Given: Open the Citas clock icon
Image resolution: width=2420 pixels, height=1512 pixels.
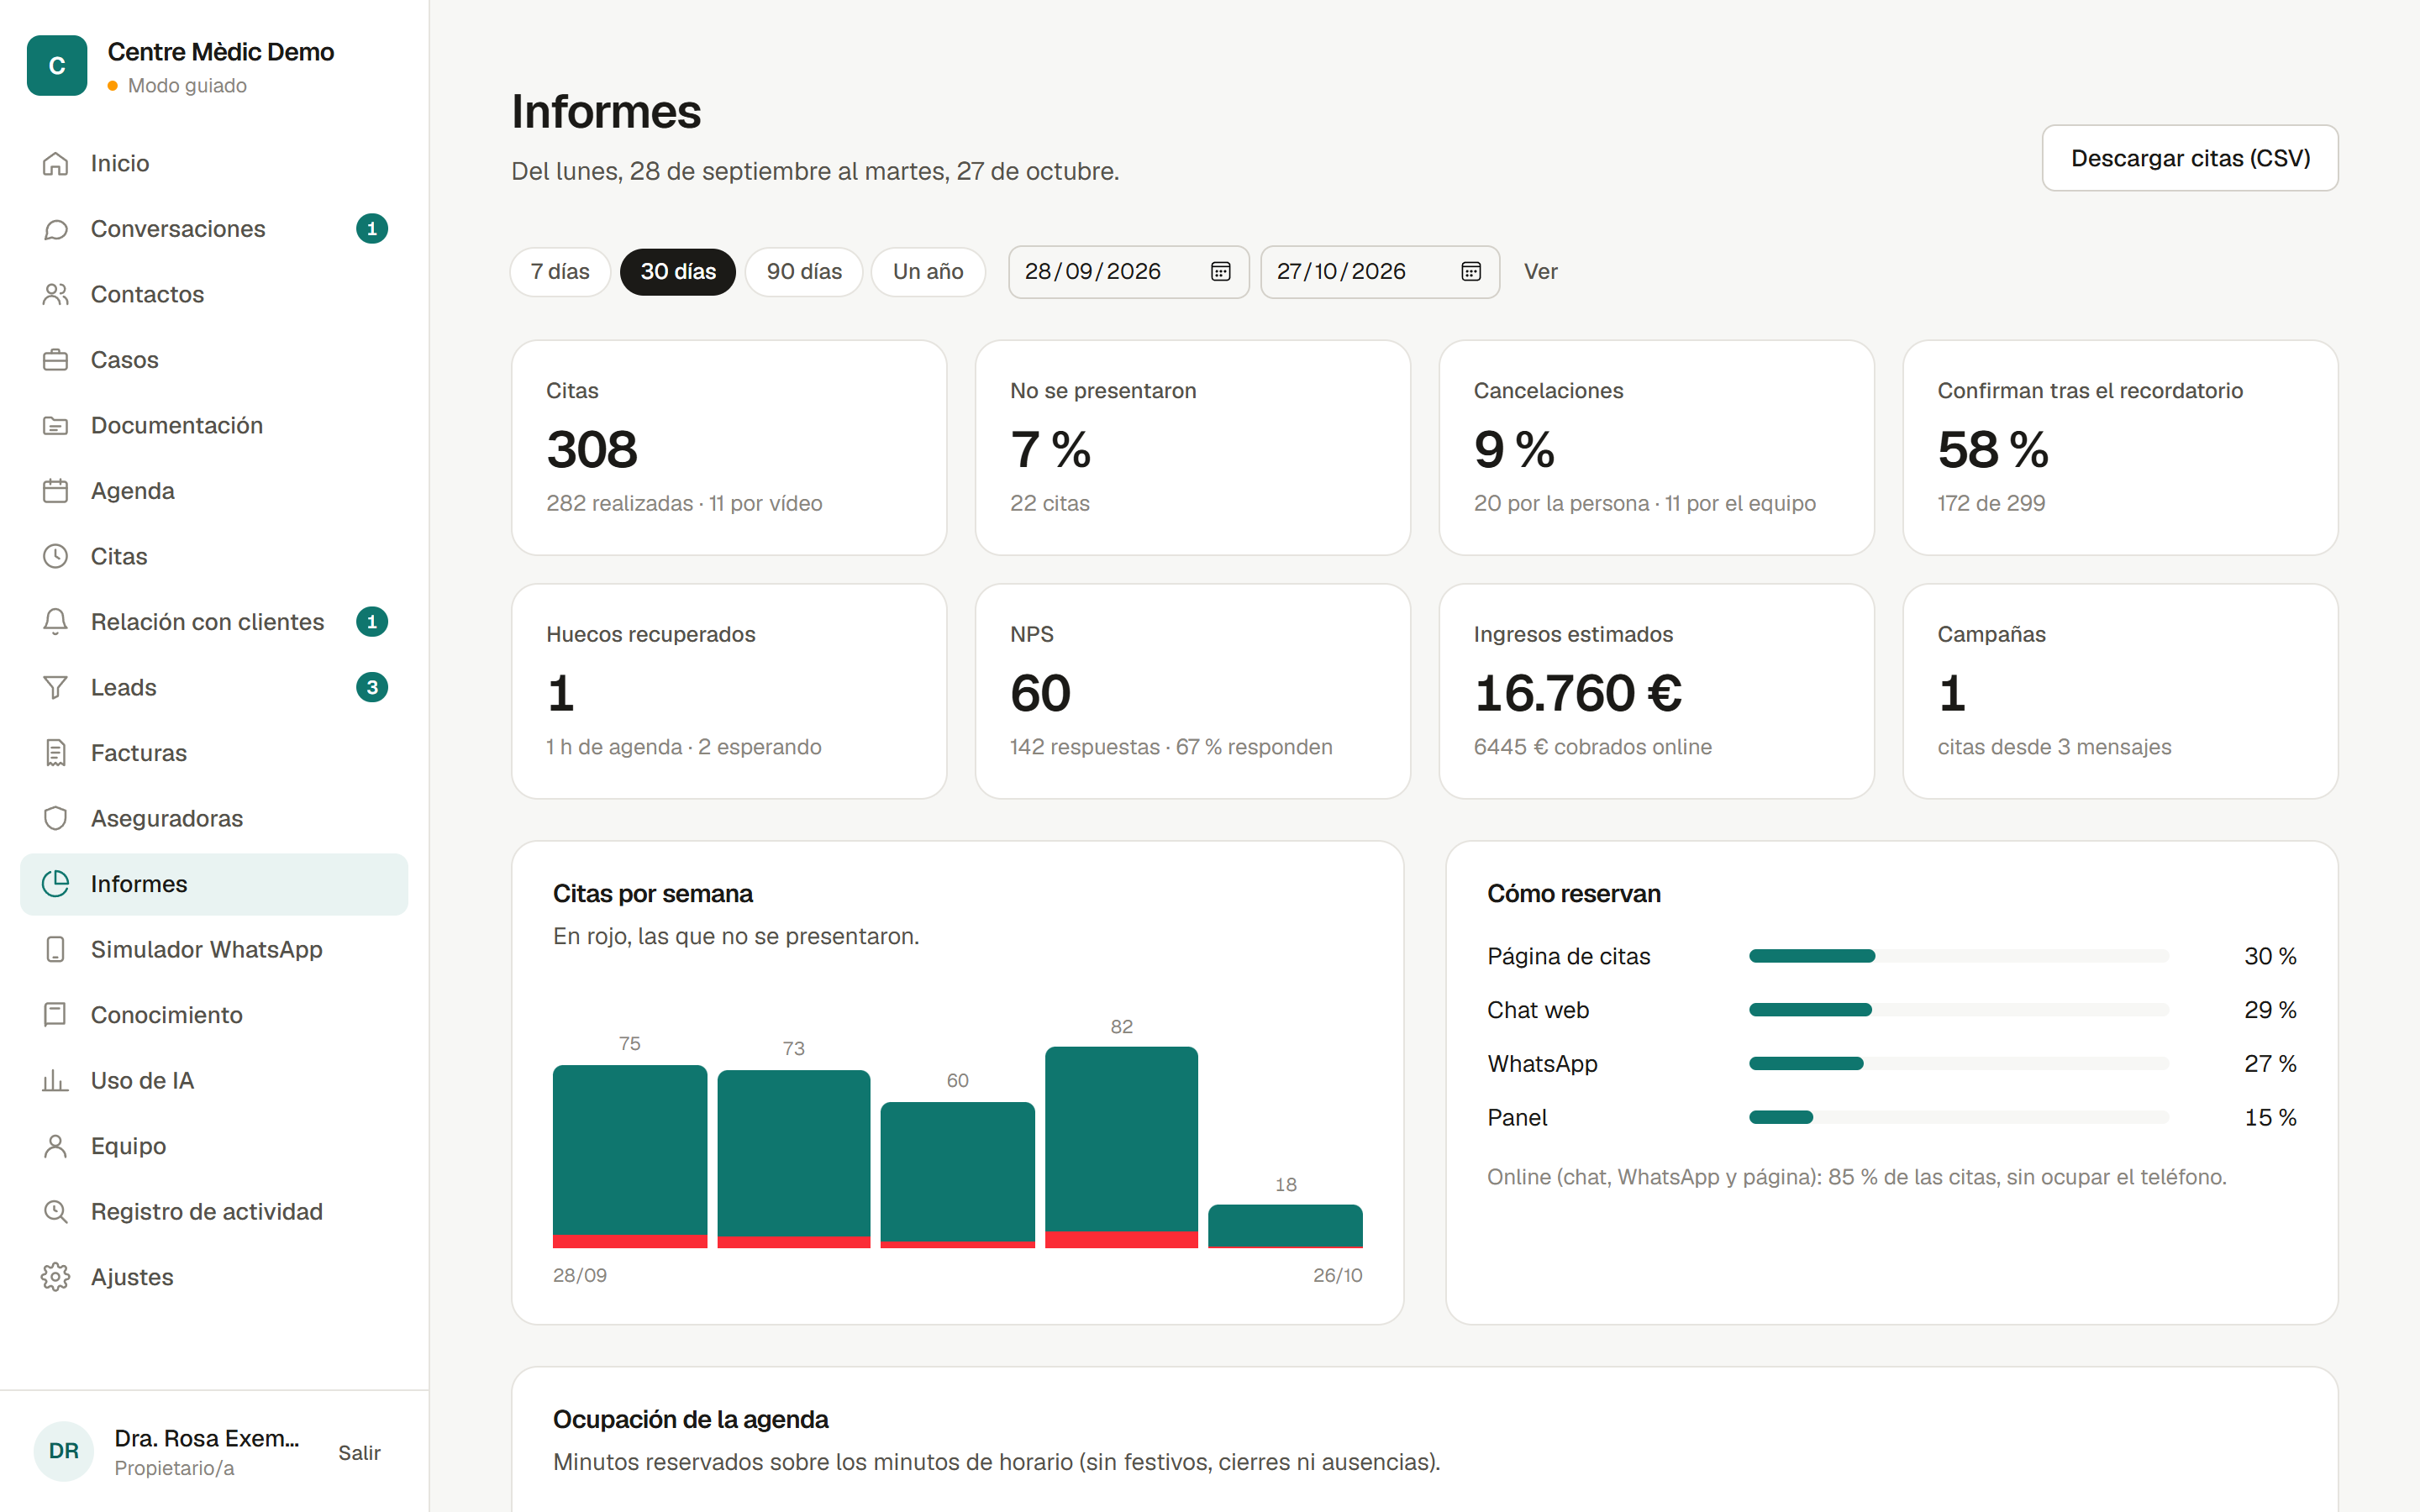Looking at the screenshot, I should tap(56, 556).
